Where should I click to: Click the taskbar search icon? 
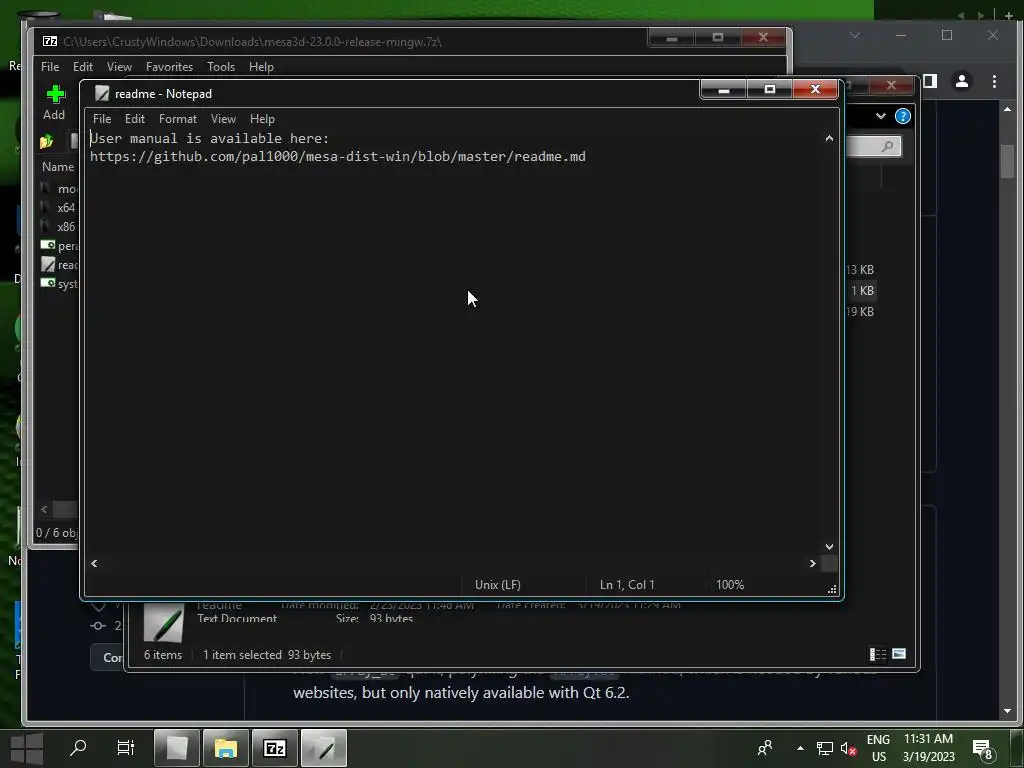click(x=78, y=747)
